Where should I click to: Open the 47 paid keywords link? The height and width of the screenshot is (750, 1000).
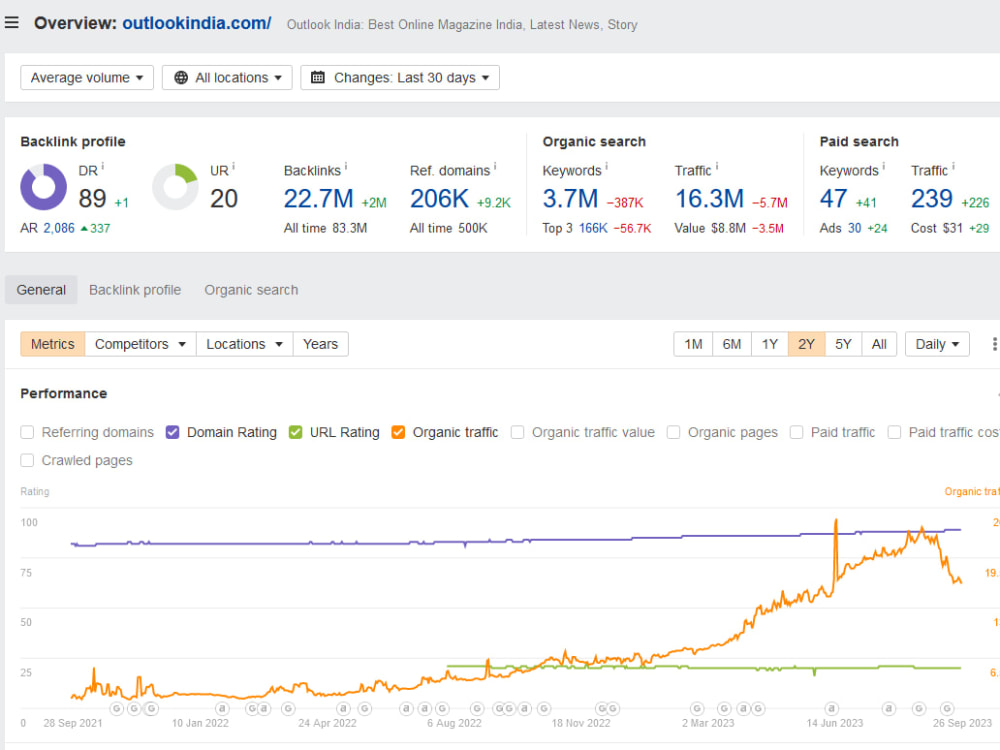click(x=834, y=199)
